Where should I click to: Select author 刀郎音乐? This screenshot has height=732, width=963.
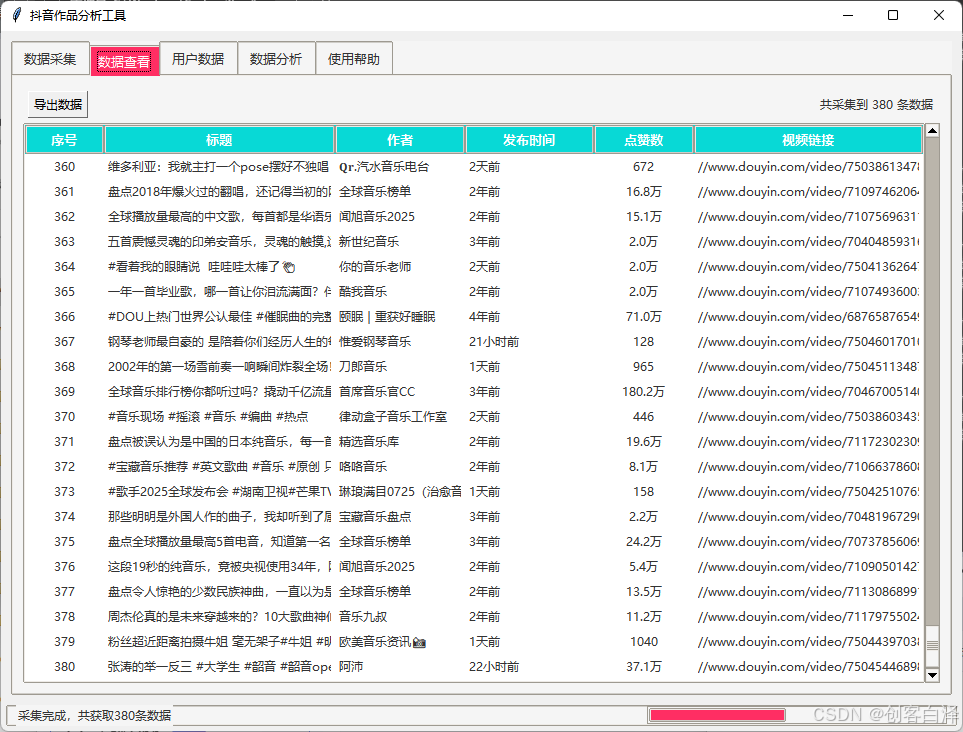pos(363,367)
